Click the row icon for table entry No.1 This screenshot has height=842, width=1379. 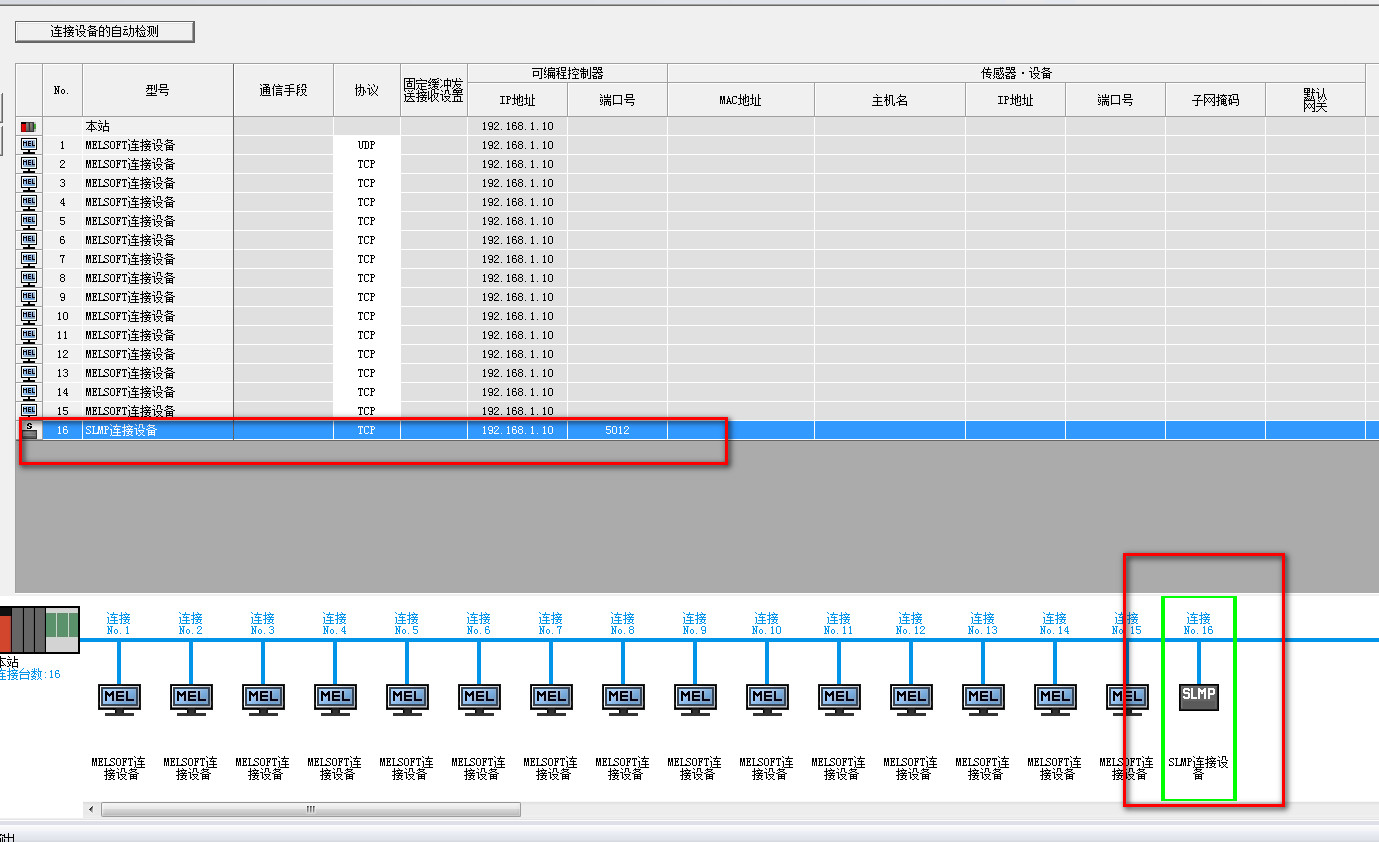pyautogui.click(x=29, y=145)
